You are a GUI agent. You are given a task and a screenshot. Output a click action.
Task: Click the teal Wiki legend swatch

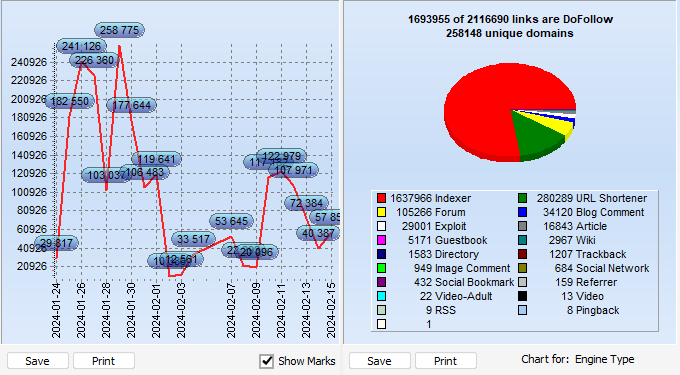click(x=523, y=240)
